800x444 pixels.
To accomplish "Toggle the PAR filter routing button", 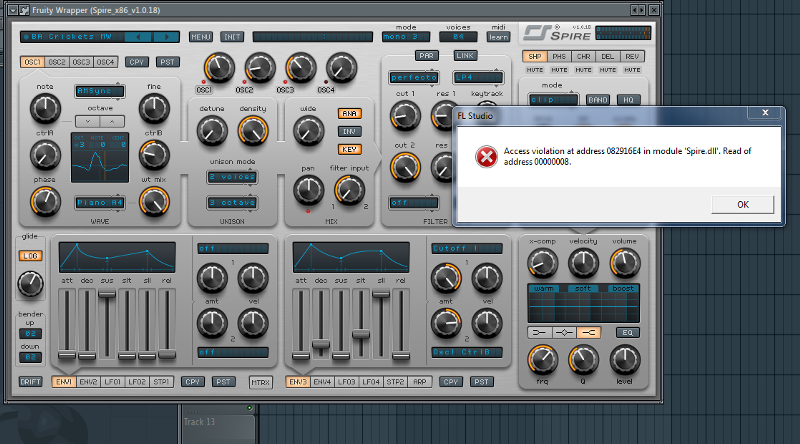I will pyautogui.click(x=426, y=55).
